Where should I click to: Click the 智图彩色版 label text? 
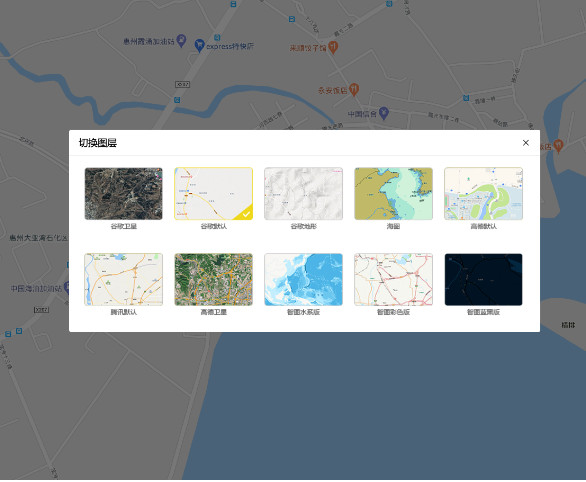click(x=394, y=312)
